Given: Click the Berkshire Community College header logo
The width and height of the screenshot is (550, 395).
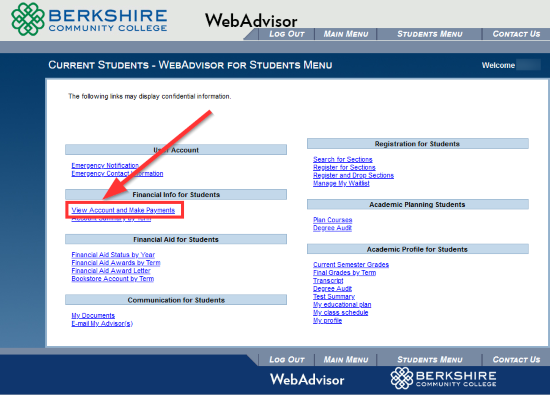Looking at the screenshot, I should [89, 19].
